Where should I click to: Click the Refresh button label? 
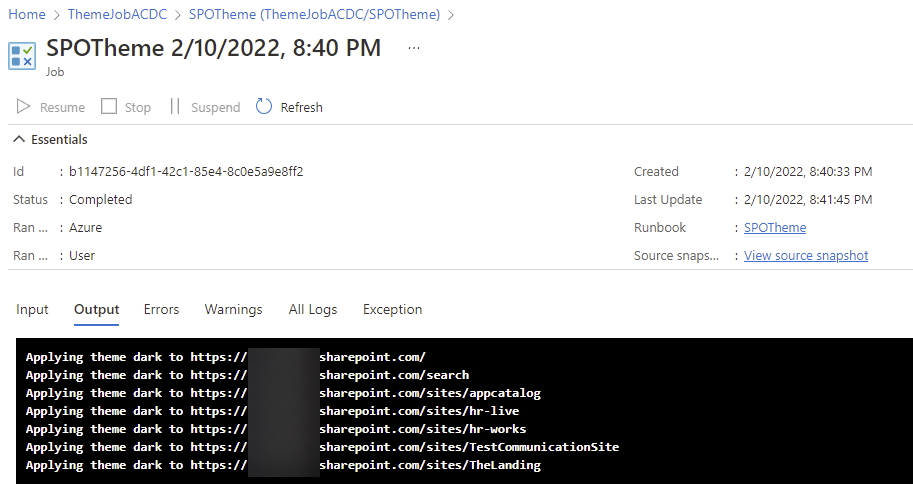302,108
